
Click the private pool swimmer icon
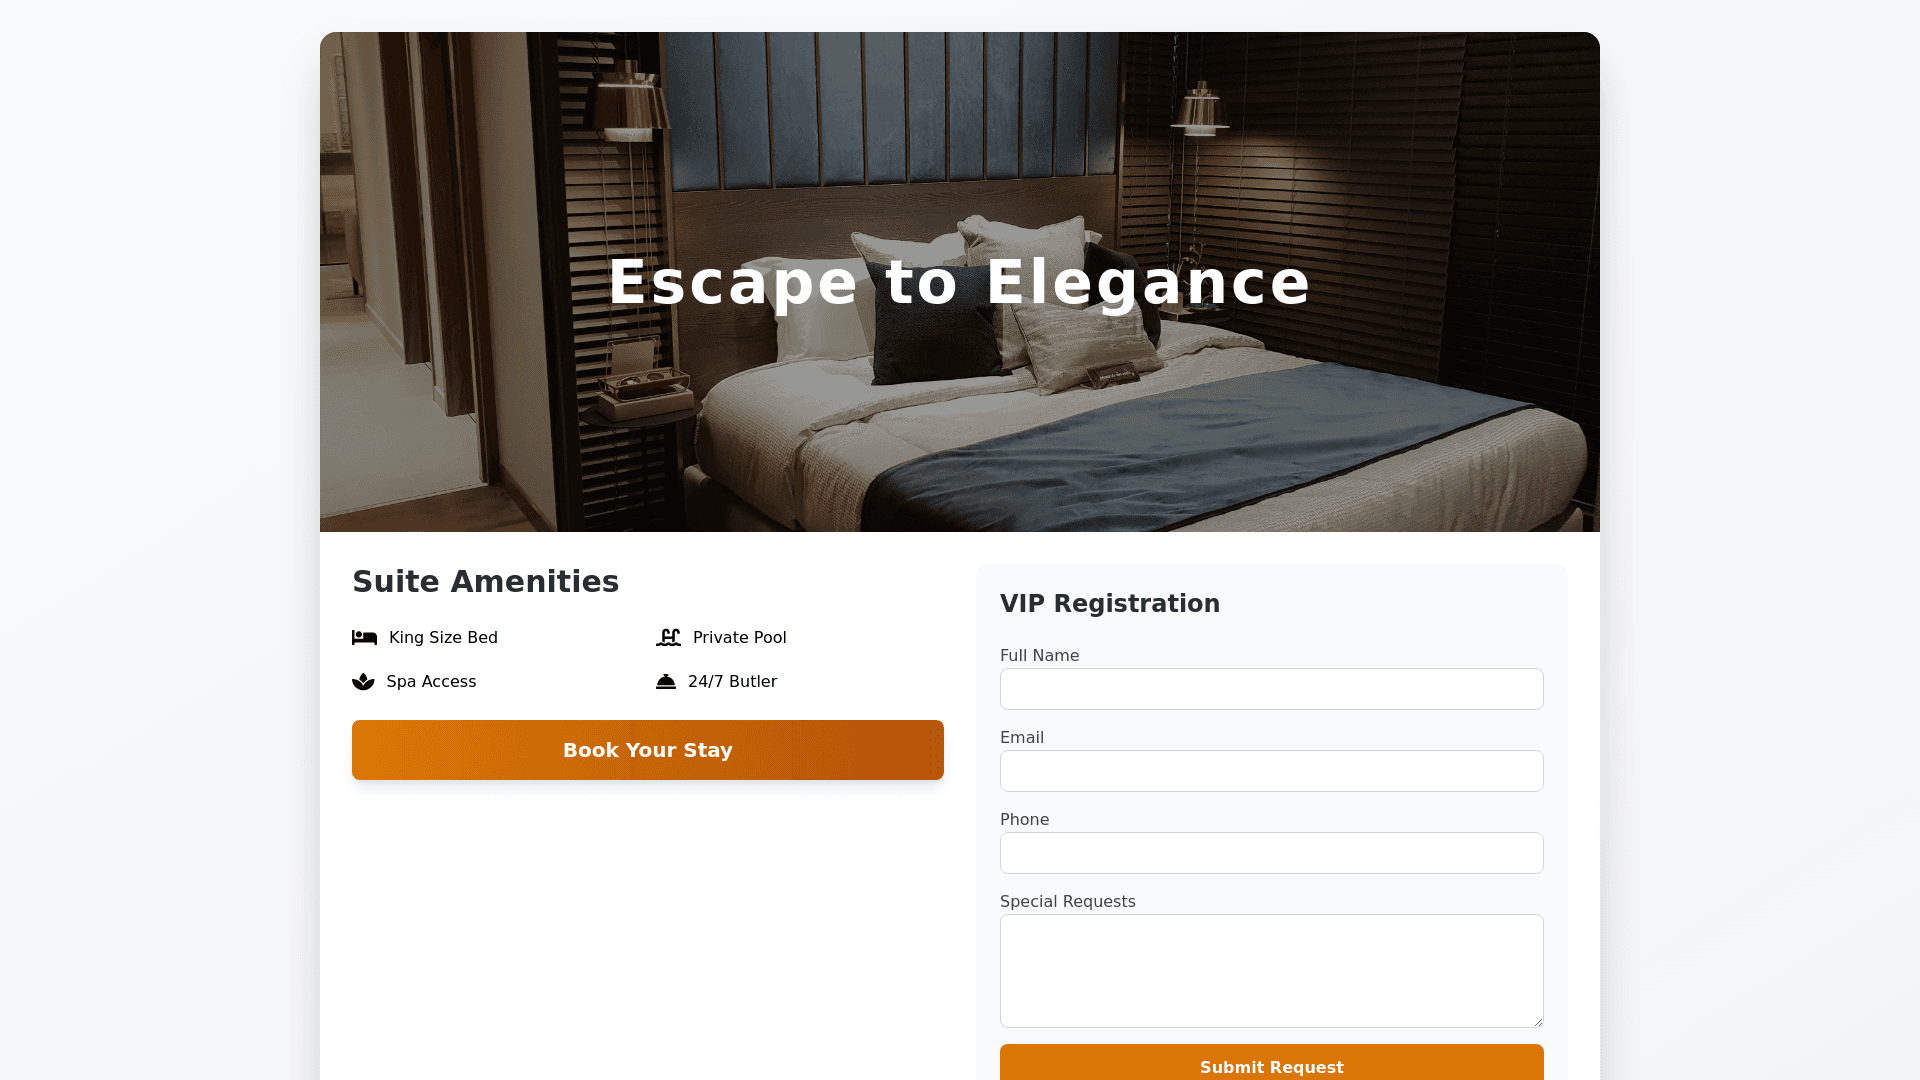[668, 638]
